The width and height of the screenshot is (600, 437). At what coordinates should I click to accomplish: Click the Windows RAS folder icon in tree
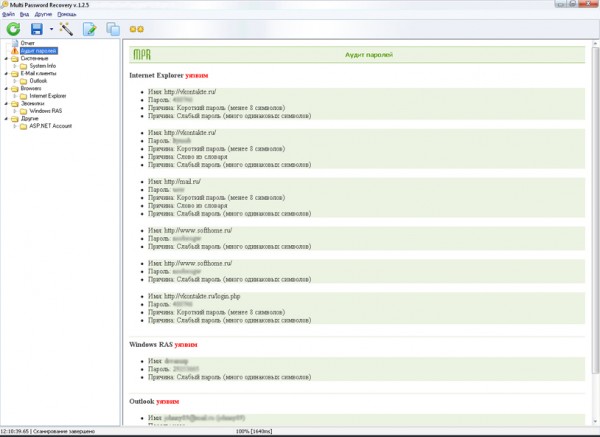[x=23, y=111]
